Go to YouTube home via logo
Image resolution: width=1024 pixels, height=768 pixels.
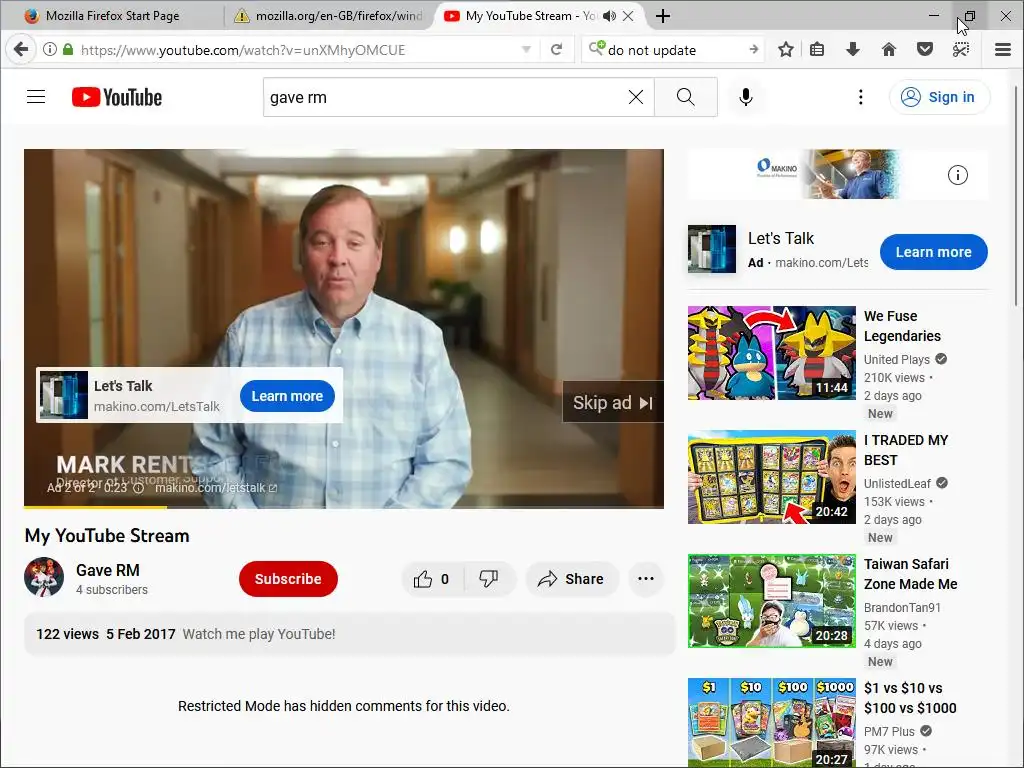coord(117,97)
